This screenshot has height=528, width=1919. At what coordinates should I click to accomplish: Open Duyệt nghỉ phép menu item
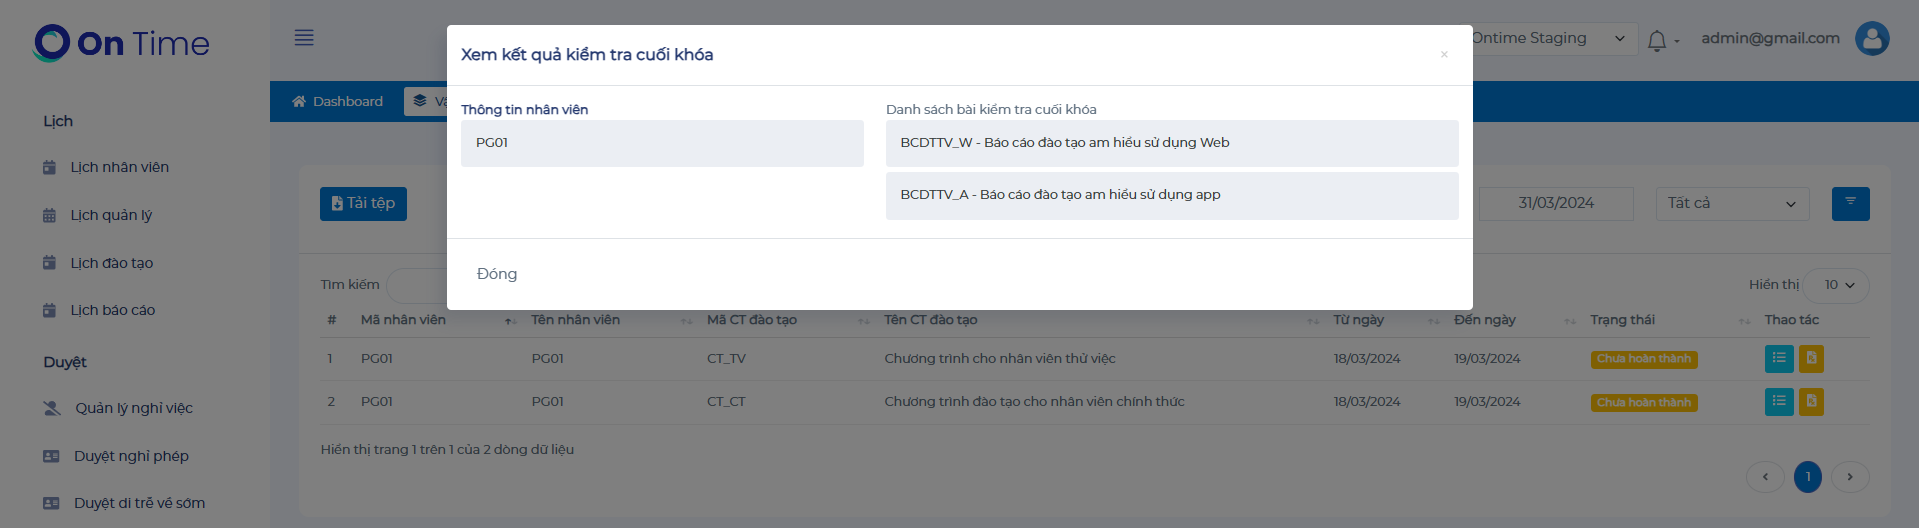(131, 456)
